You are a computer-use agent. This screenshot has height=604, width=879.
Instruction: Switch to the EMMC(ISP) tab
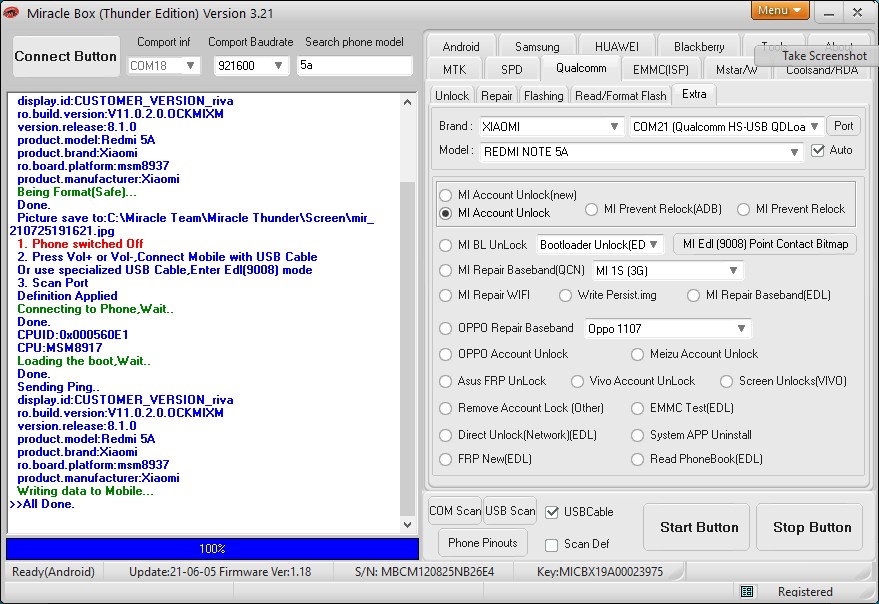660,70
